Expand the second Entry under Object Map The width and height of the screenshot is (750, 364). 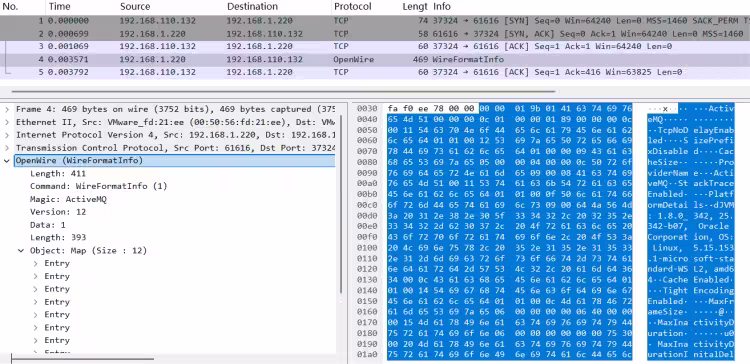click(x=36, y=276)
